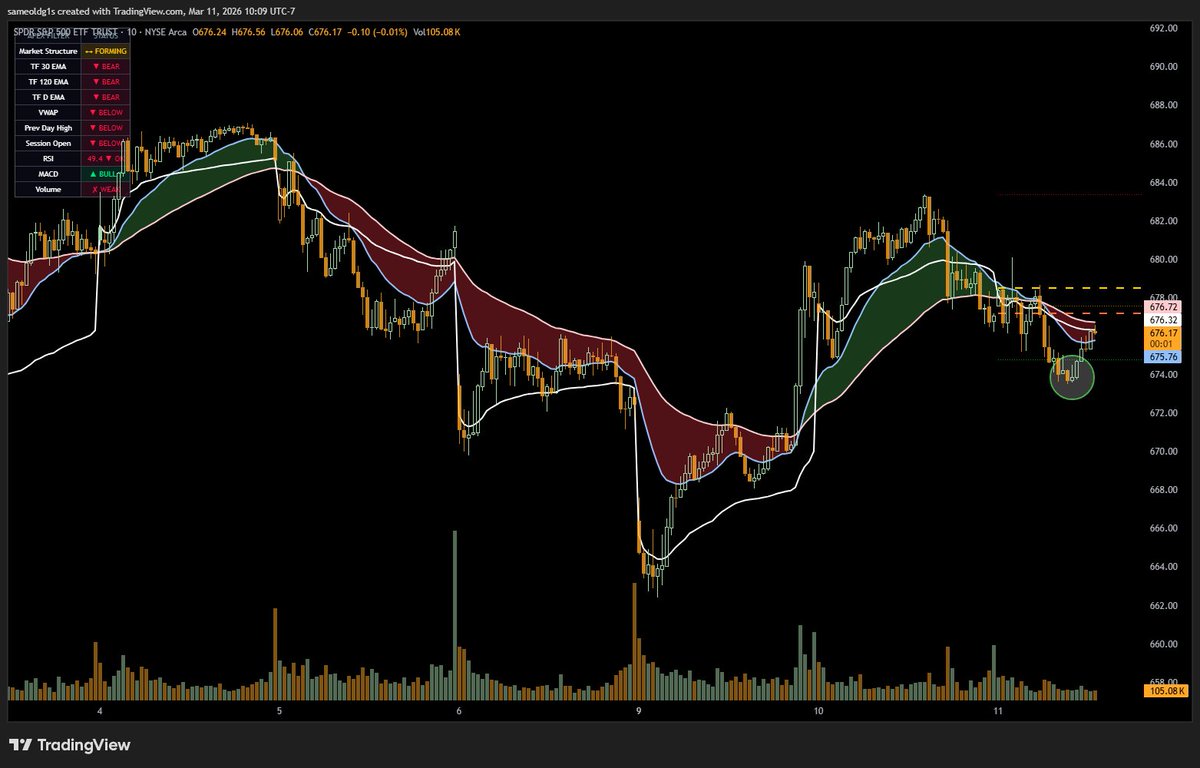This screenshot has width=1200, height=768.
Task: Click the pink 676.72 price label
Action: tap(1163, 308)
